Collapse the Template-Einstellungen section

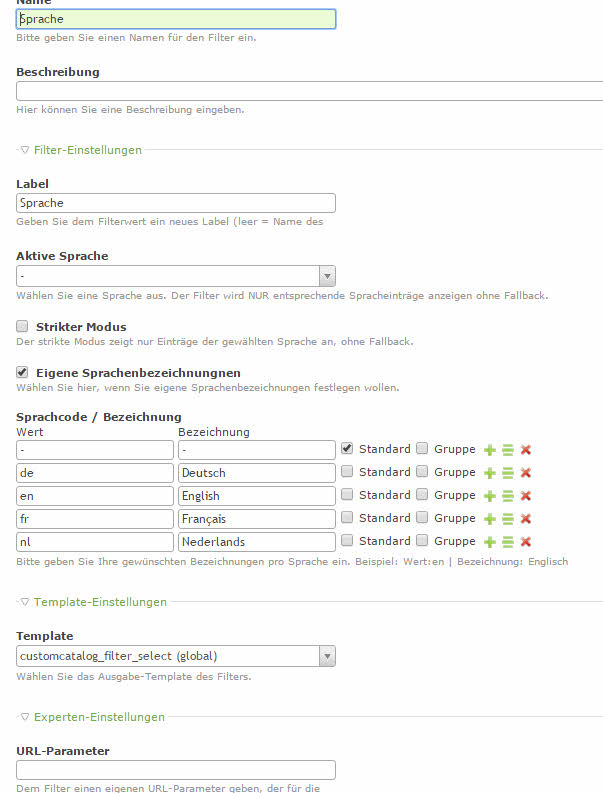[x=92, y=602]
